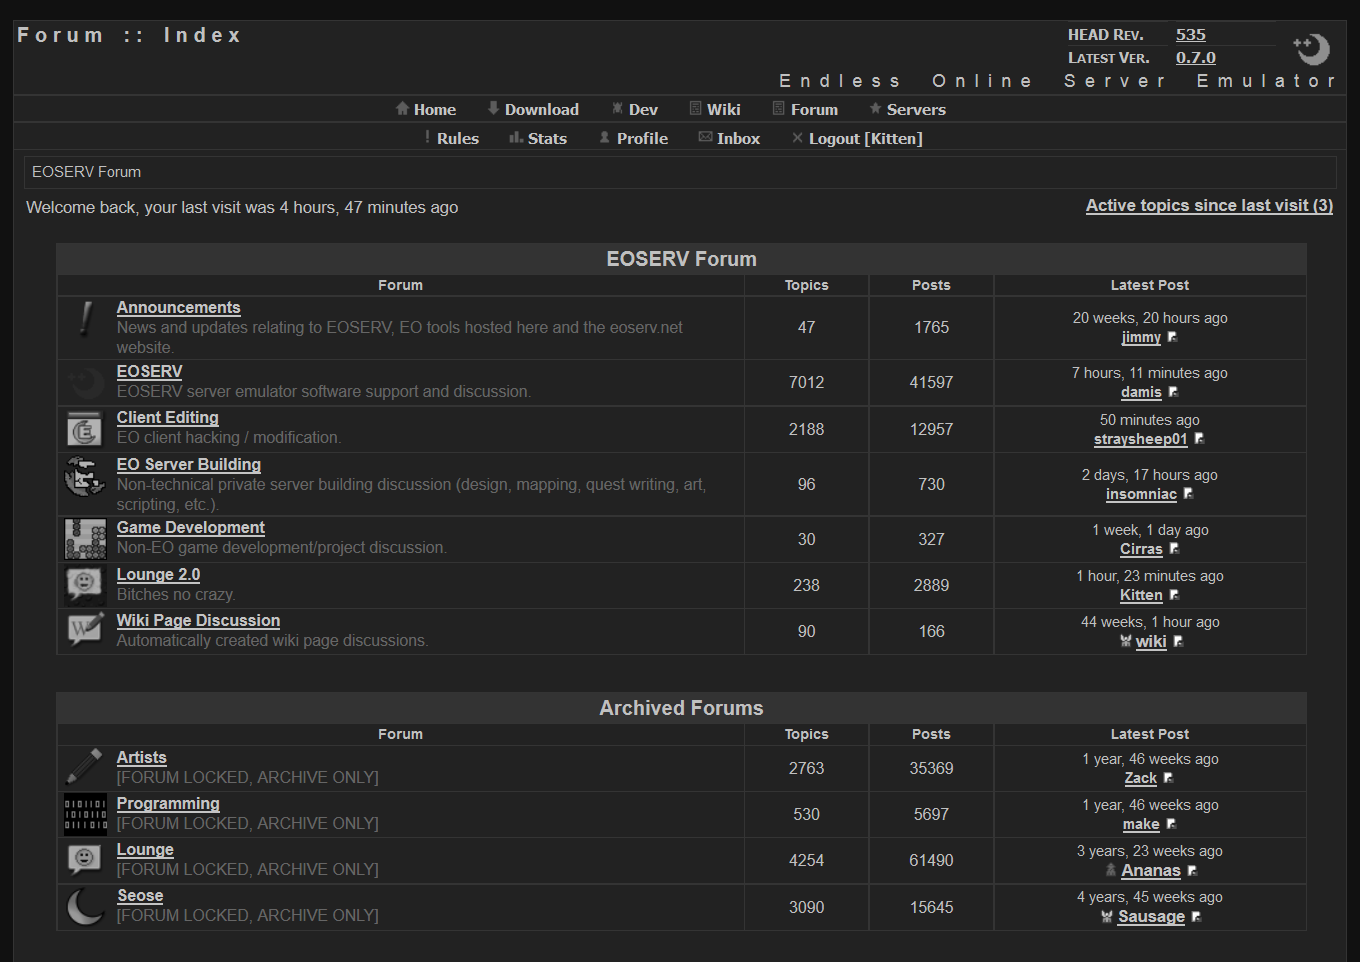Click the flag beside Sausage's latest post
Screen dimensions: 1360x962
click(1196, 916)
